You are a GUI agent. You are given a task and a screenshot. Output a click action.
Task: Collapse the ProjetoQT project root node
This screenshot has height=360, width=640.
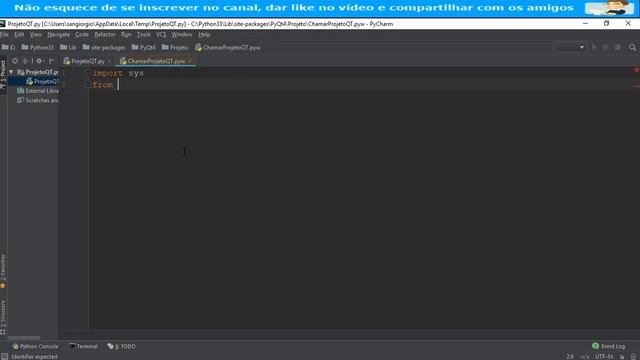click(11, 72)
